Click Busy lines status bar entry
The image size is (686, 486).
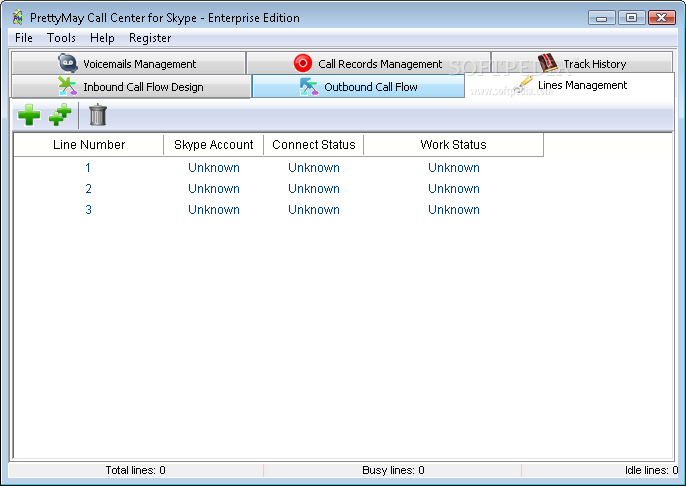(393, 470)
